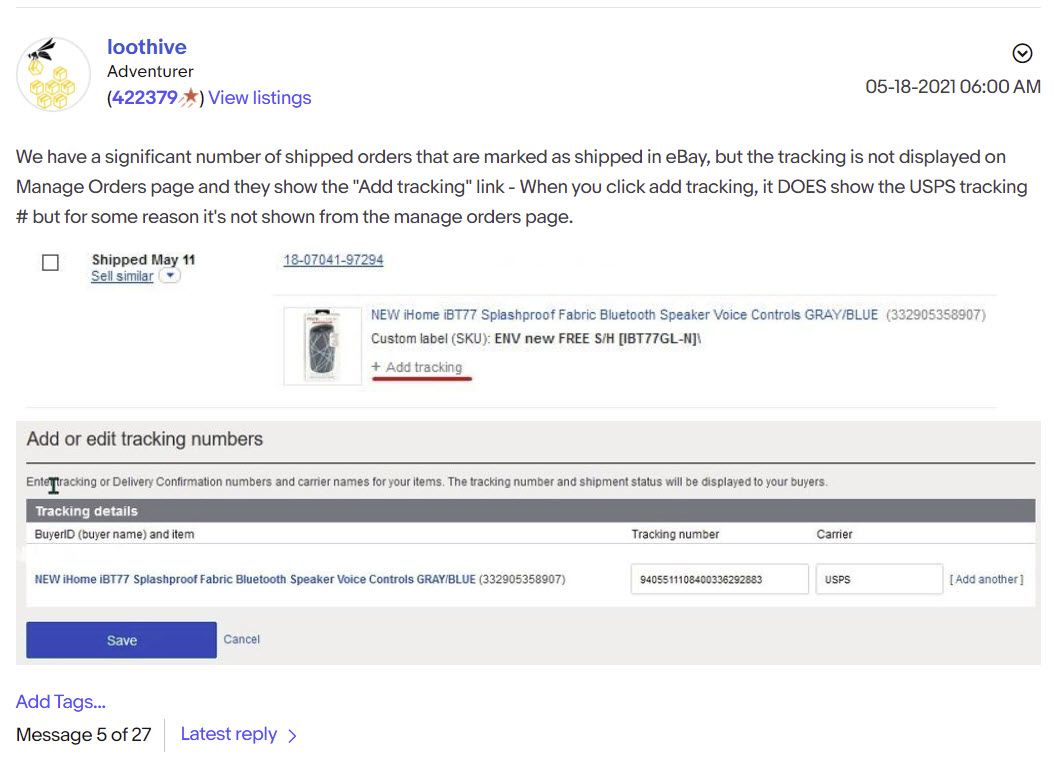
Task: Open feedback score 422379
Action: [144, 98]
